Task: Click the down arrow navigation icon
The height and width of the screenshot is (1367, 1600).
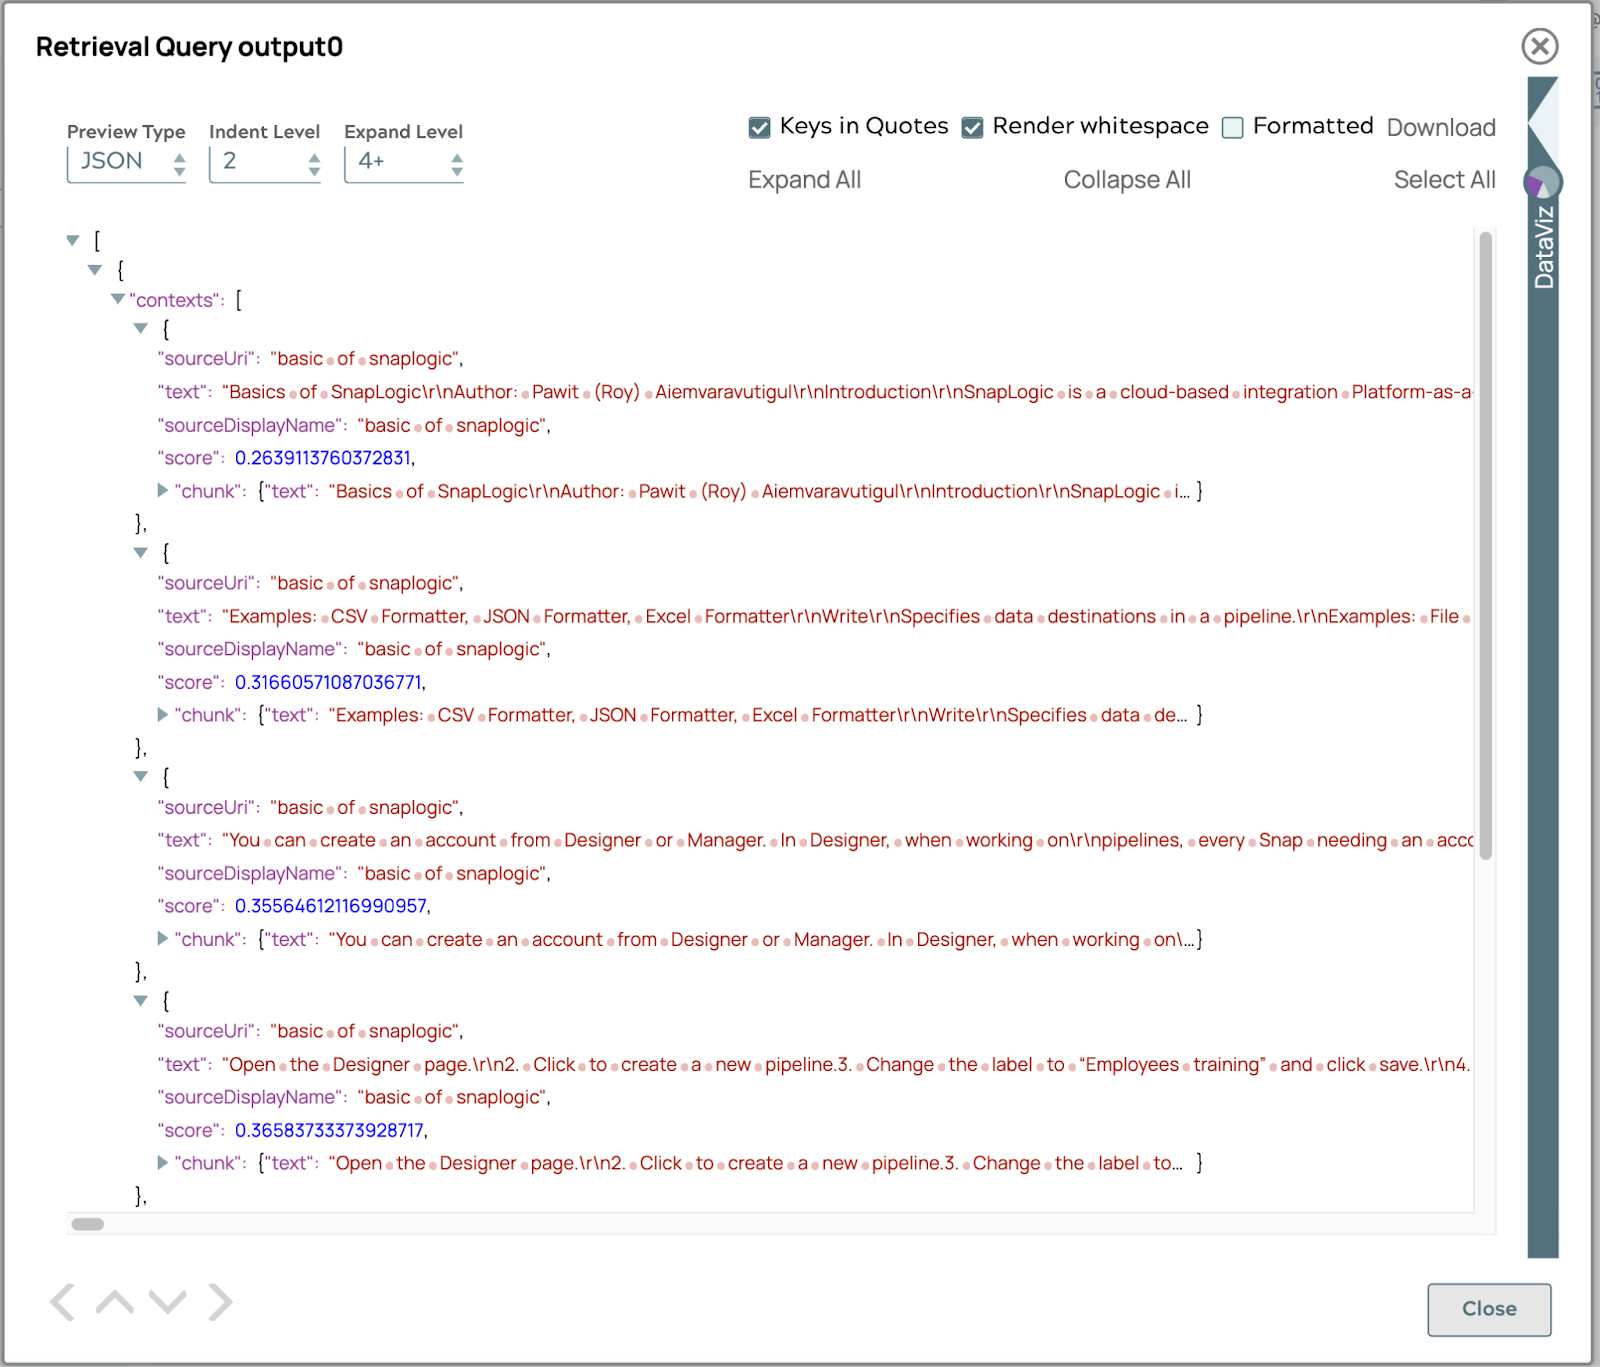Action: (x=167, y=1302)
